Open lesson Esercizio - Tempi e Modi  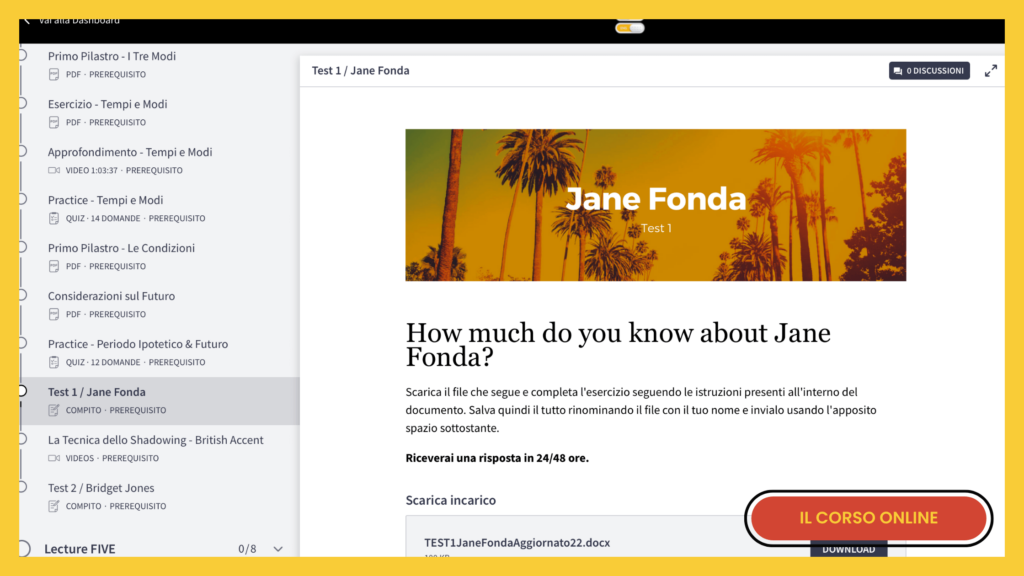[x=107, y=104]
